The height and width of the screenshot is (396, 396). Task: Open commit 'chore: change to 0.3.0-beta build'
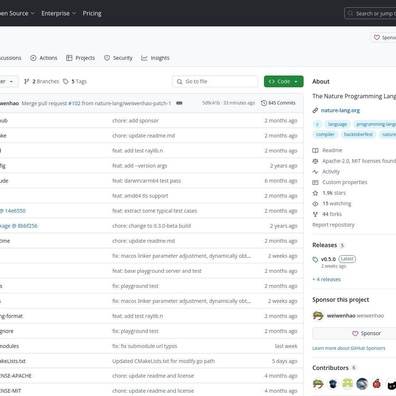(x=151, y=226)
